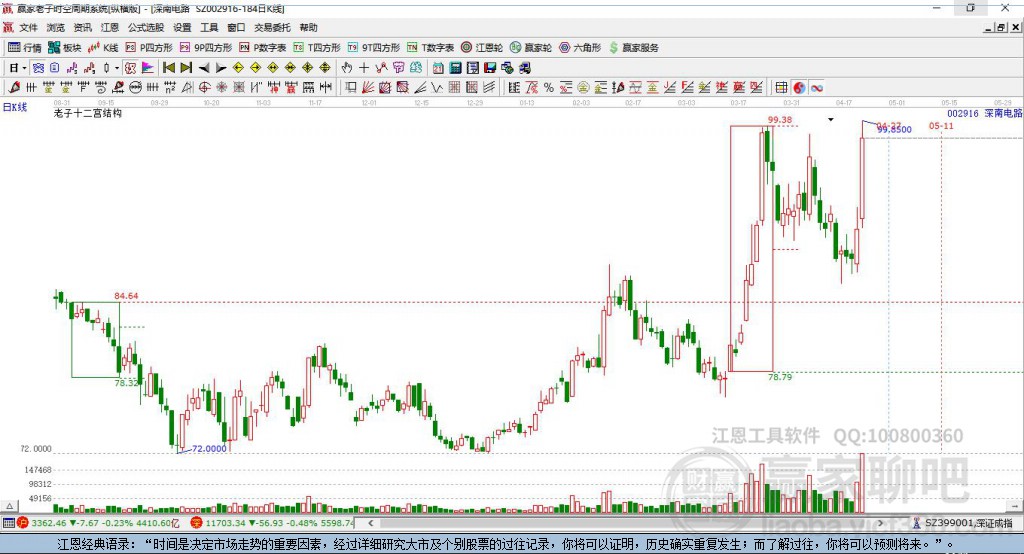Open the 赢家轮 wheel tool

[x=531, y=48]
